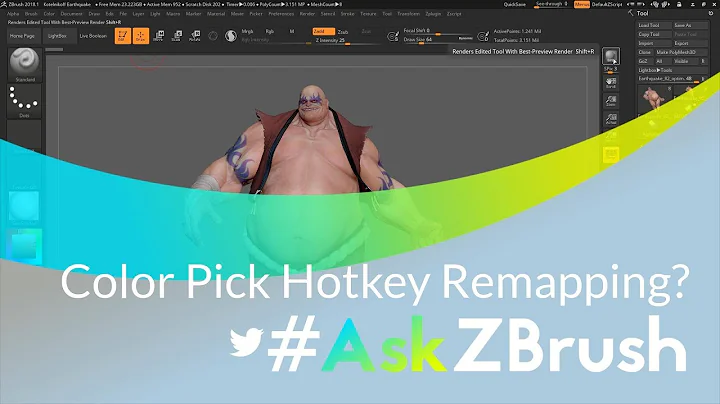The width and height of the screenshot is (720, 404).
Task: Click Clone tool button
Action: click(x=644, y=52)
